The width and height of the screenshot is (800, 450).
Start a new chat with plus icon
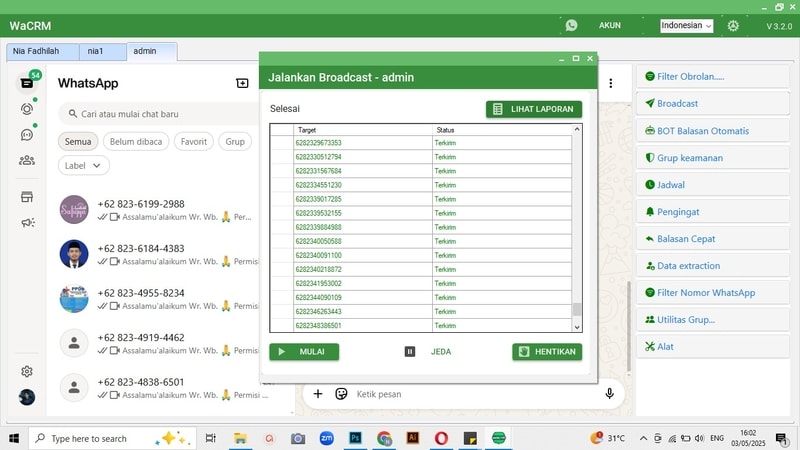pos(242,83)
